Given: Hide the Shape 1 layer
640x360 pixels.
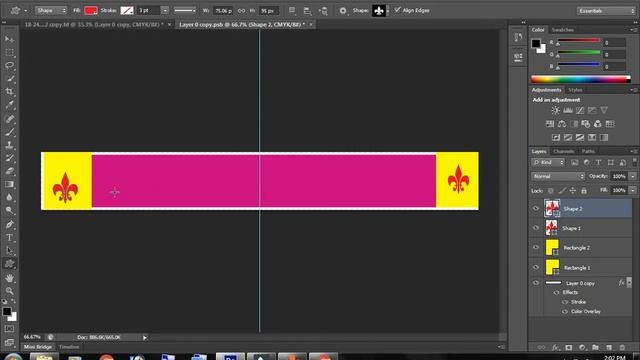Looking at the screenshot, I should coord(536,228).
